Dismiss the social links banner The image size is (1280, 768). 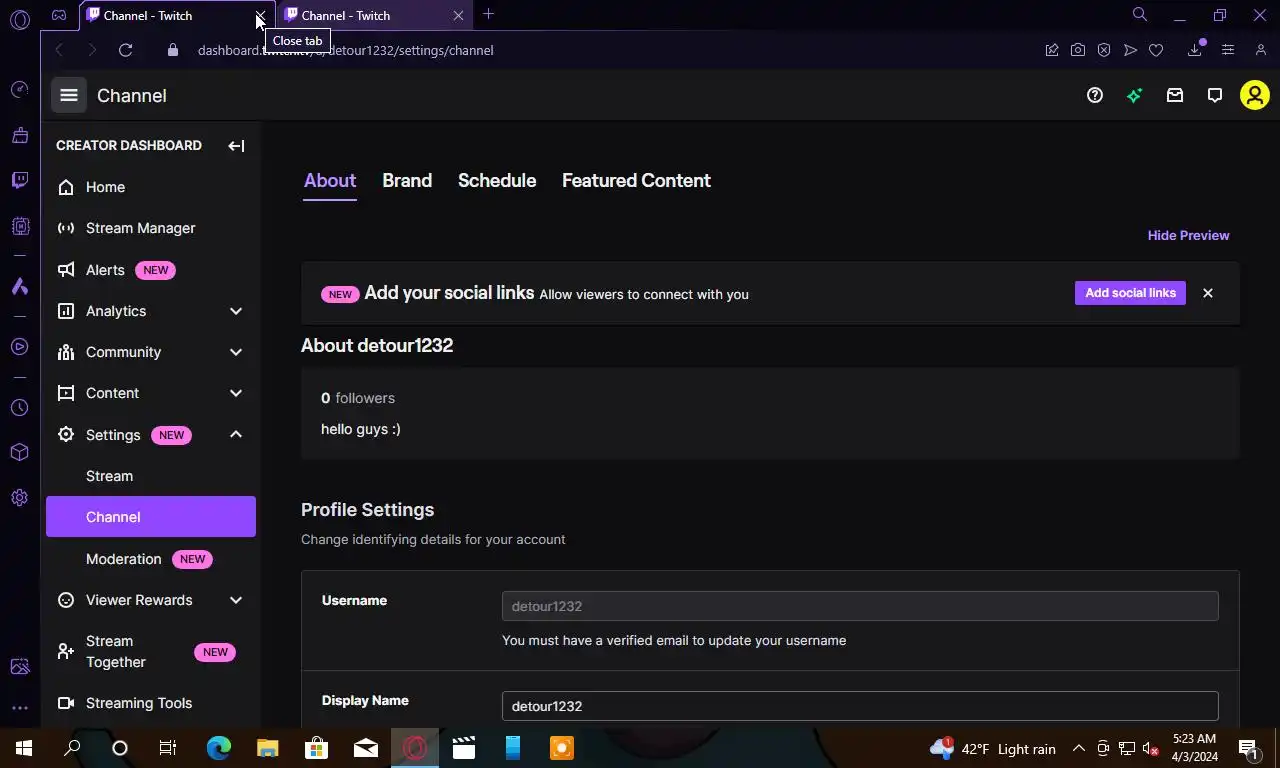(x=1208, y=293)
